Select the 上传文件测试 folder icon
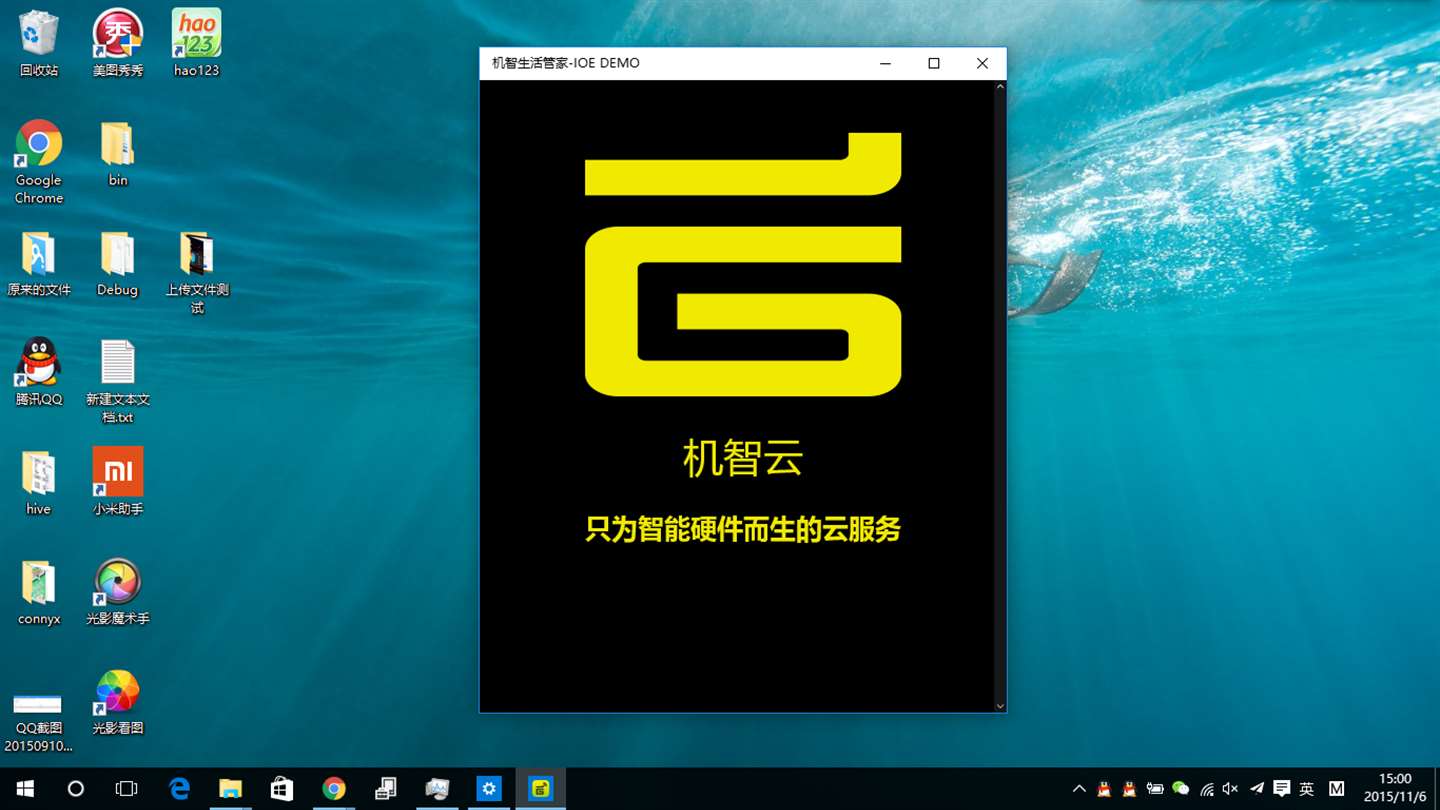The height and width of the screenshot is (810, 1440). tap(197, 273)
